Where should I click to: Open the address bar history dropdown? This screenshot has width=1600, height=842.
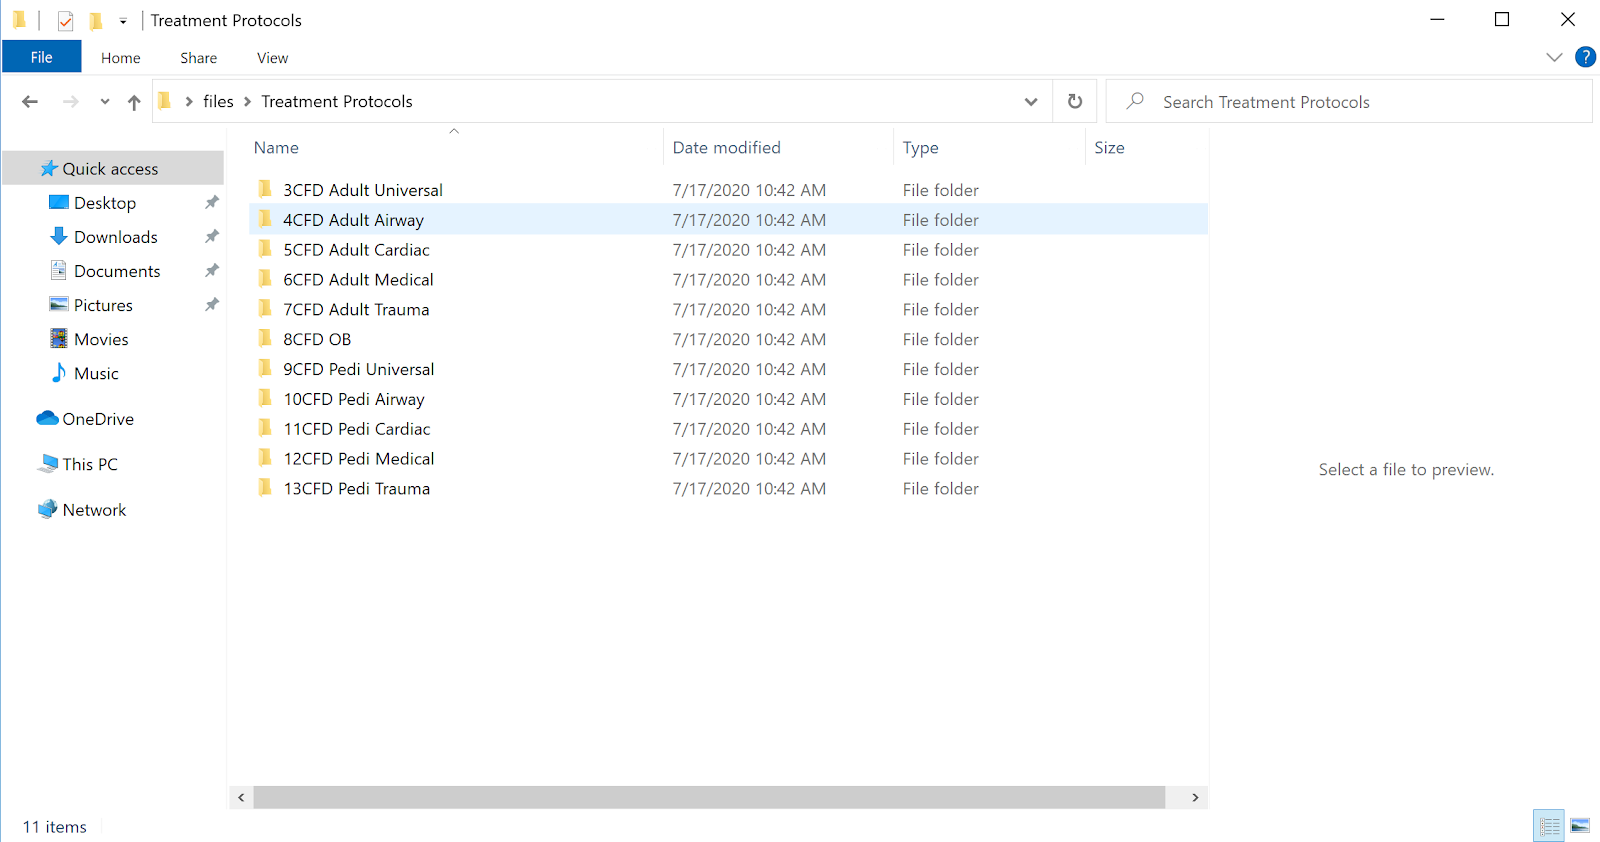coord(1031,102)
